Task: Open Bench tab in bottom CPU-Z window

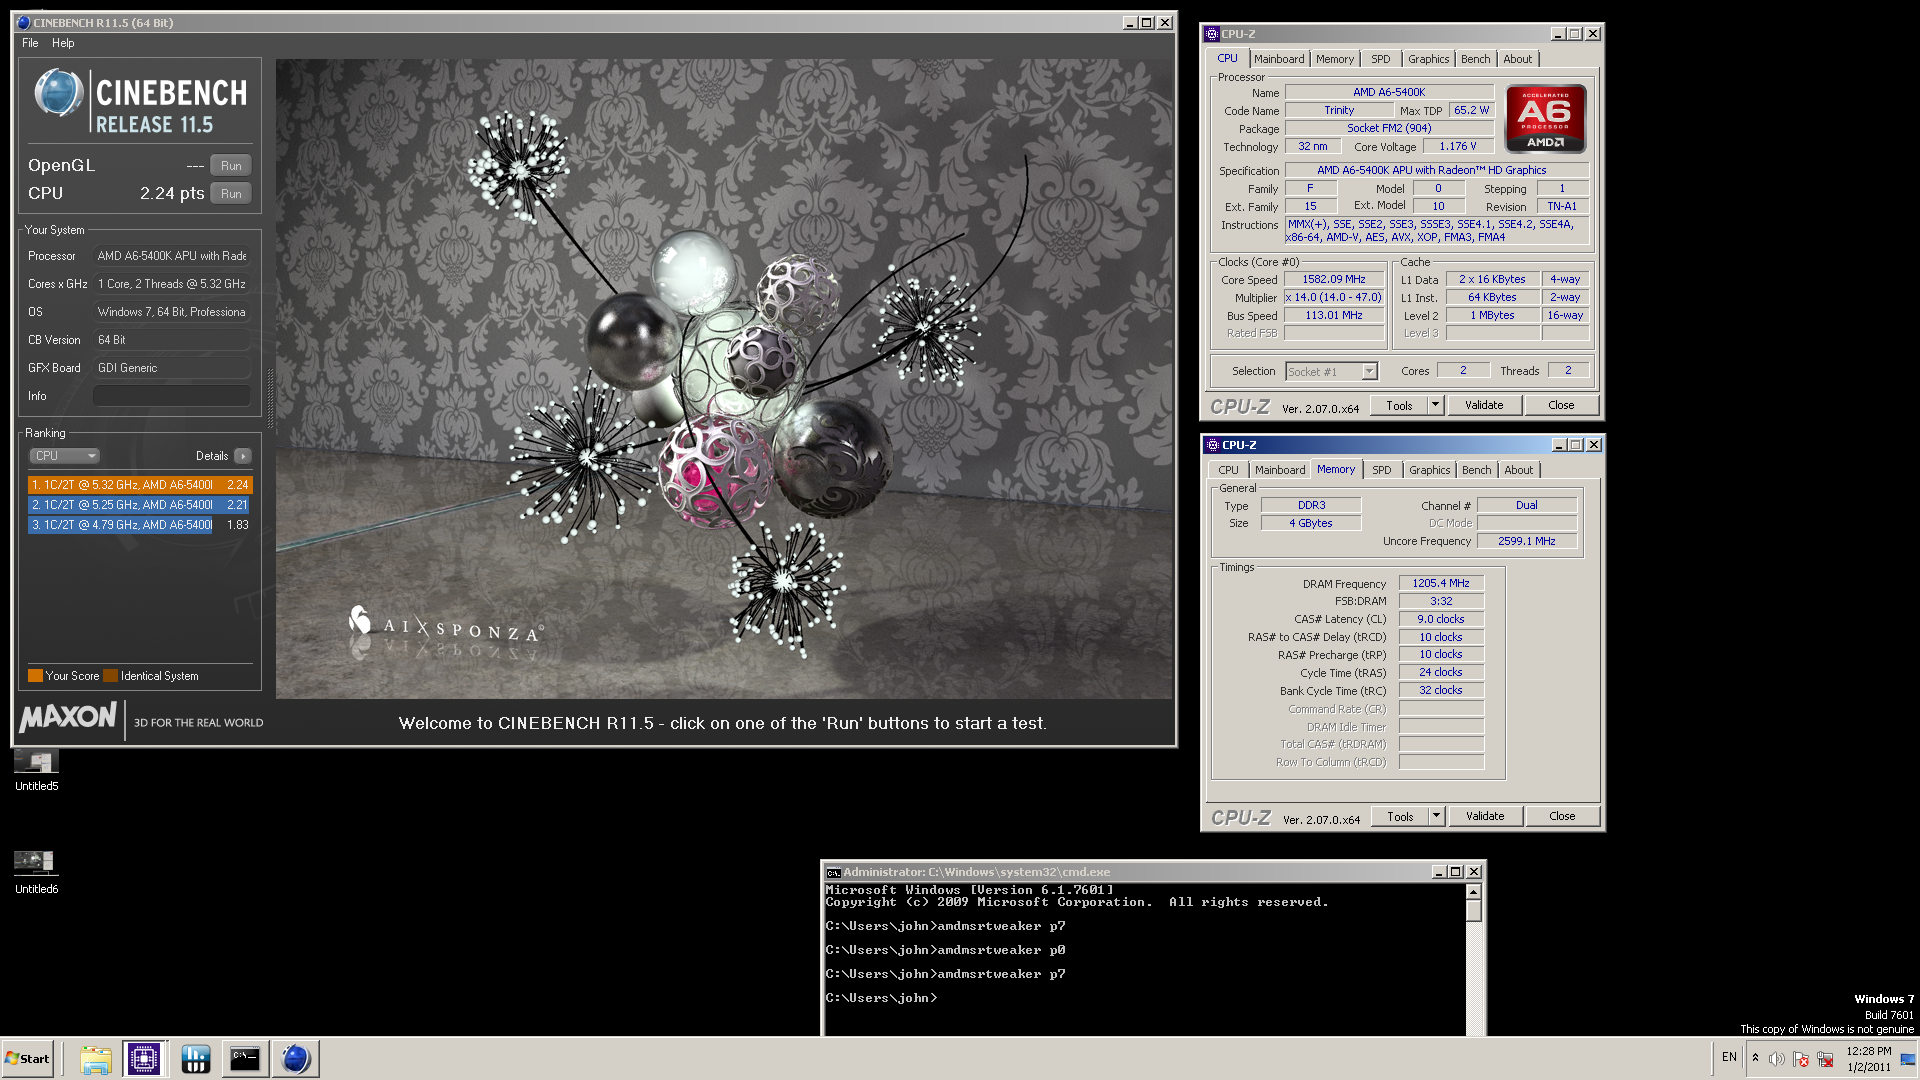Action: 1476,470
